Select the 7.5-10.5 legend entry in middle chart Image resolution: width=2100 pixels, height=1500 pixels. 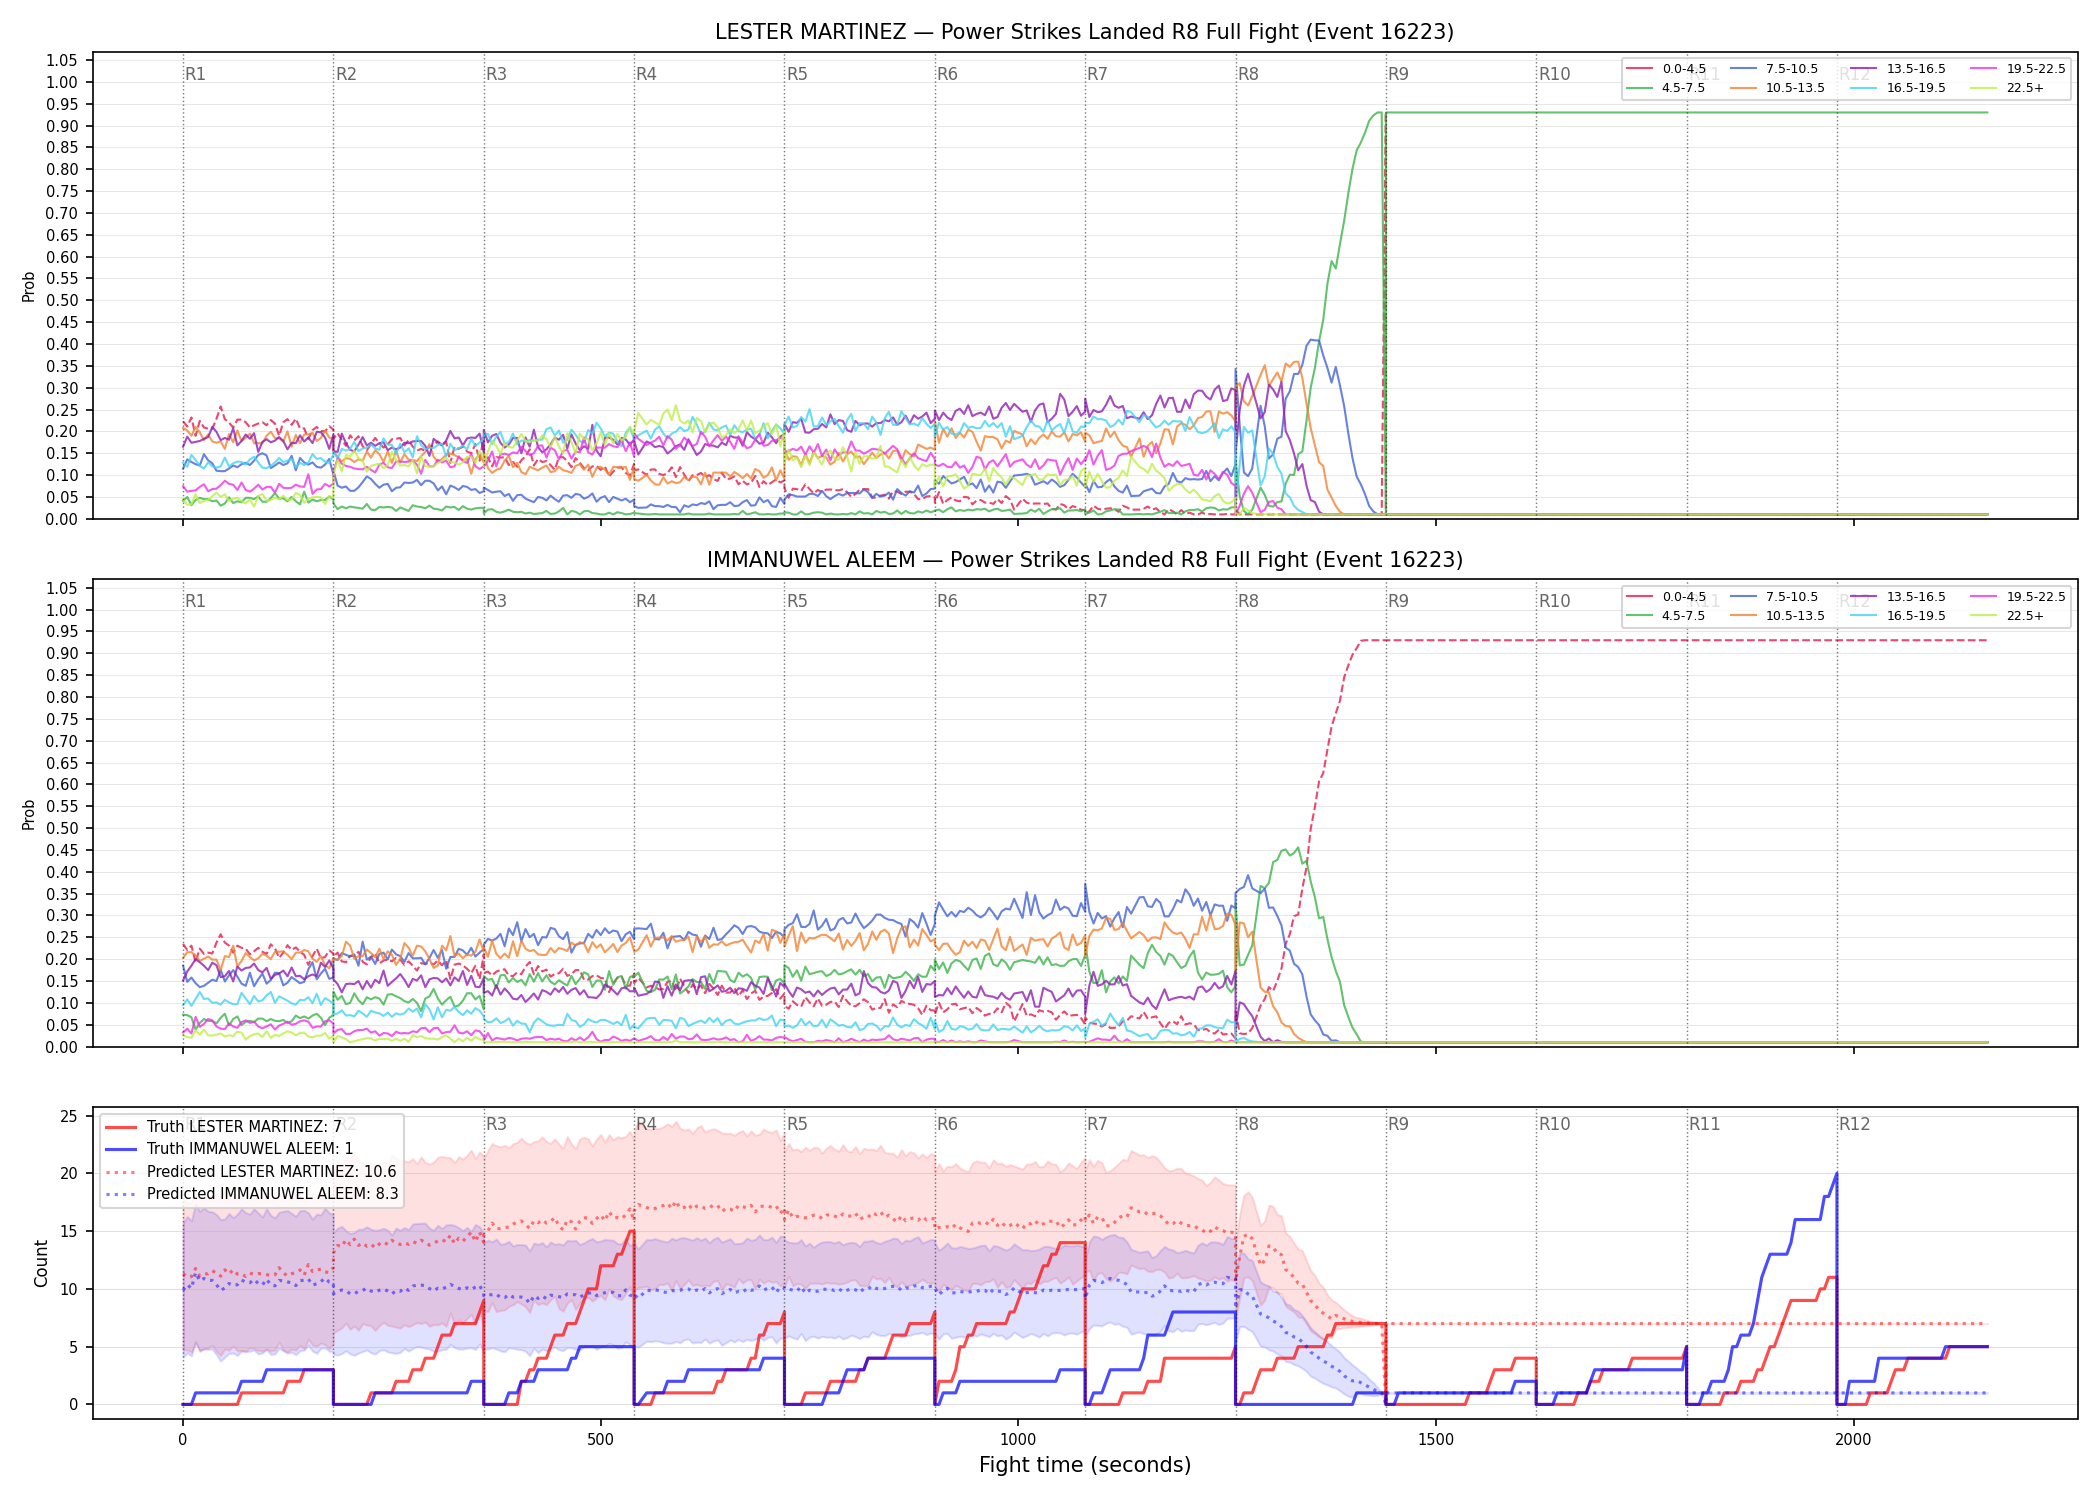coord(1774,597)
